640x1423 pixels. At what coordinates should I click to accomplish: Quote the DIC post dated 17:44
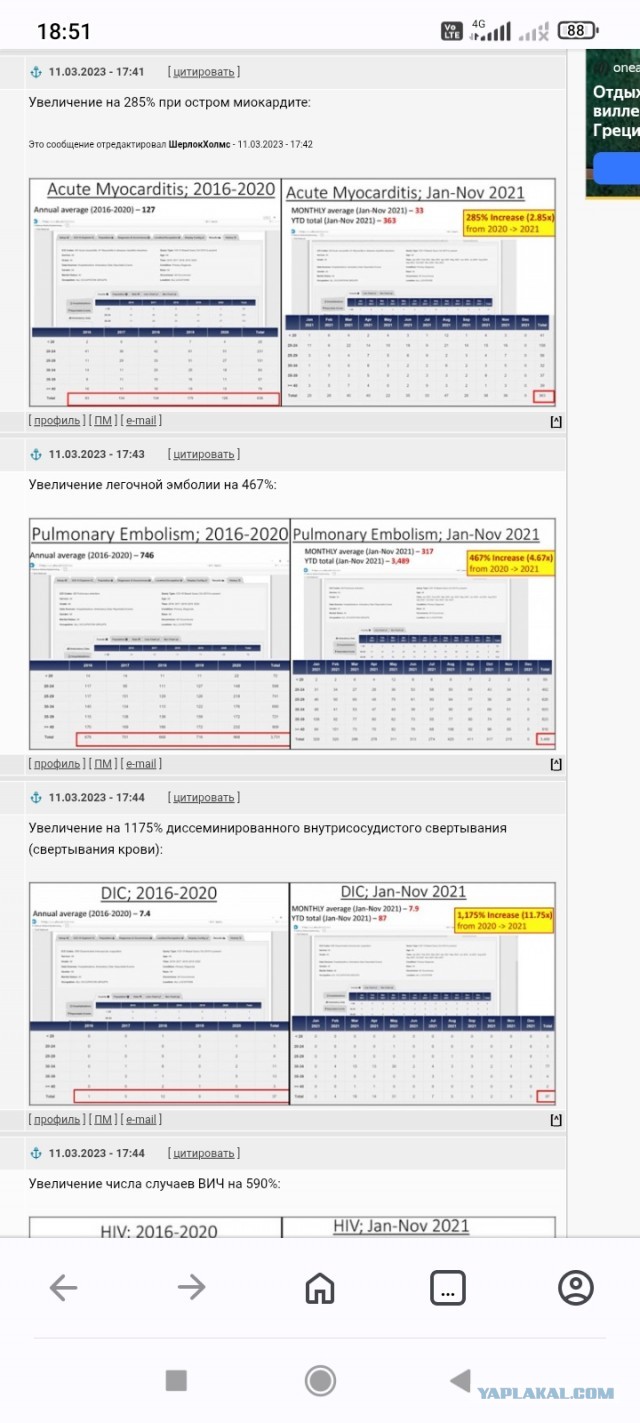tap(204, 797)
